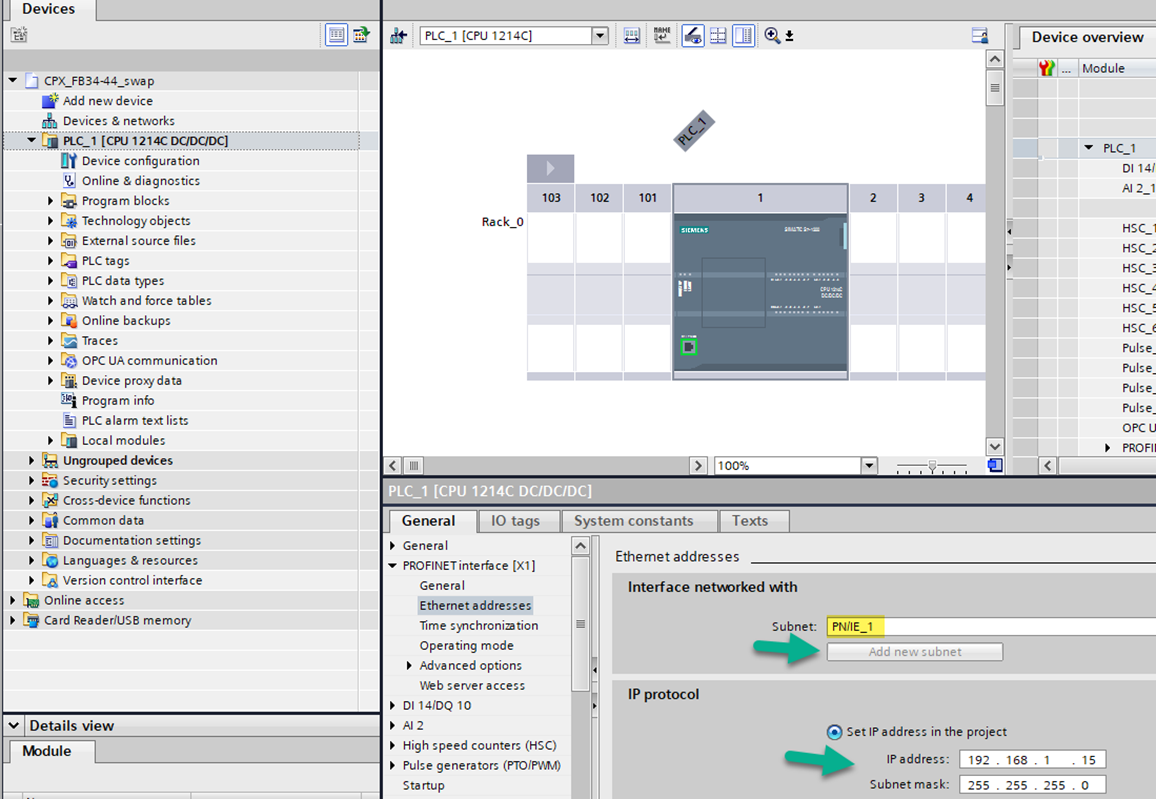The image size is (1156, 799).
Task: Expand Advanced options in properties tree
Action: (409, 666)
